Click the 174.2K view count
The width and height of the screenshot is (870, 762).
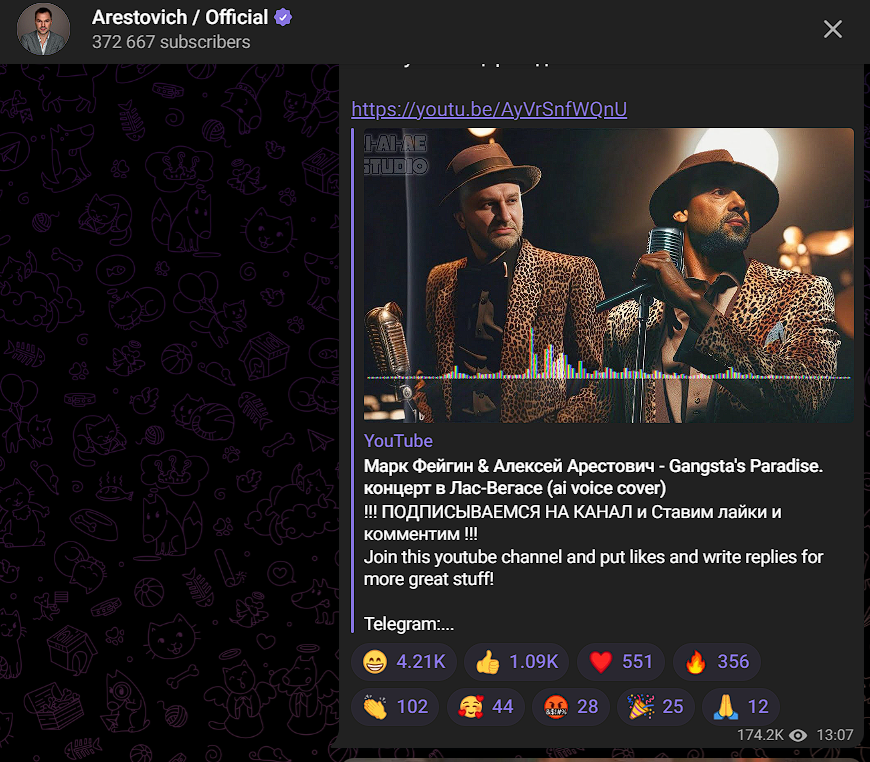click(x=760, y=735)
